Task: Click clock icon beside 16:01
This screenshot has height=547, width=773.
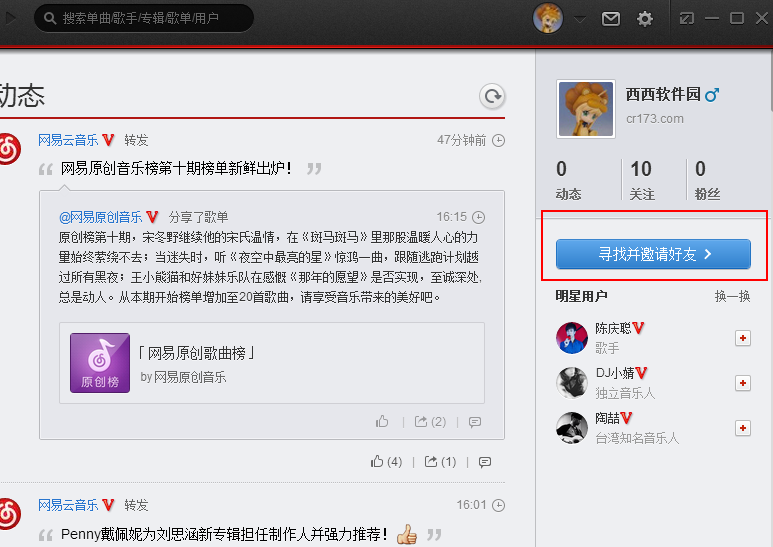Action: 498,505
